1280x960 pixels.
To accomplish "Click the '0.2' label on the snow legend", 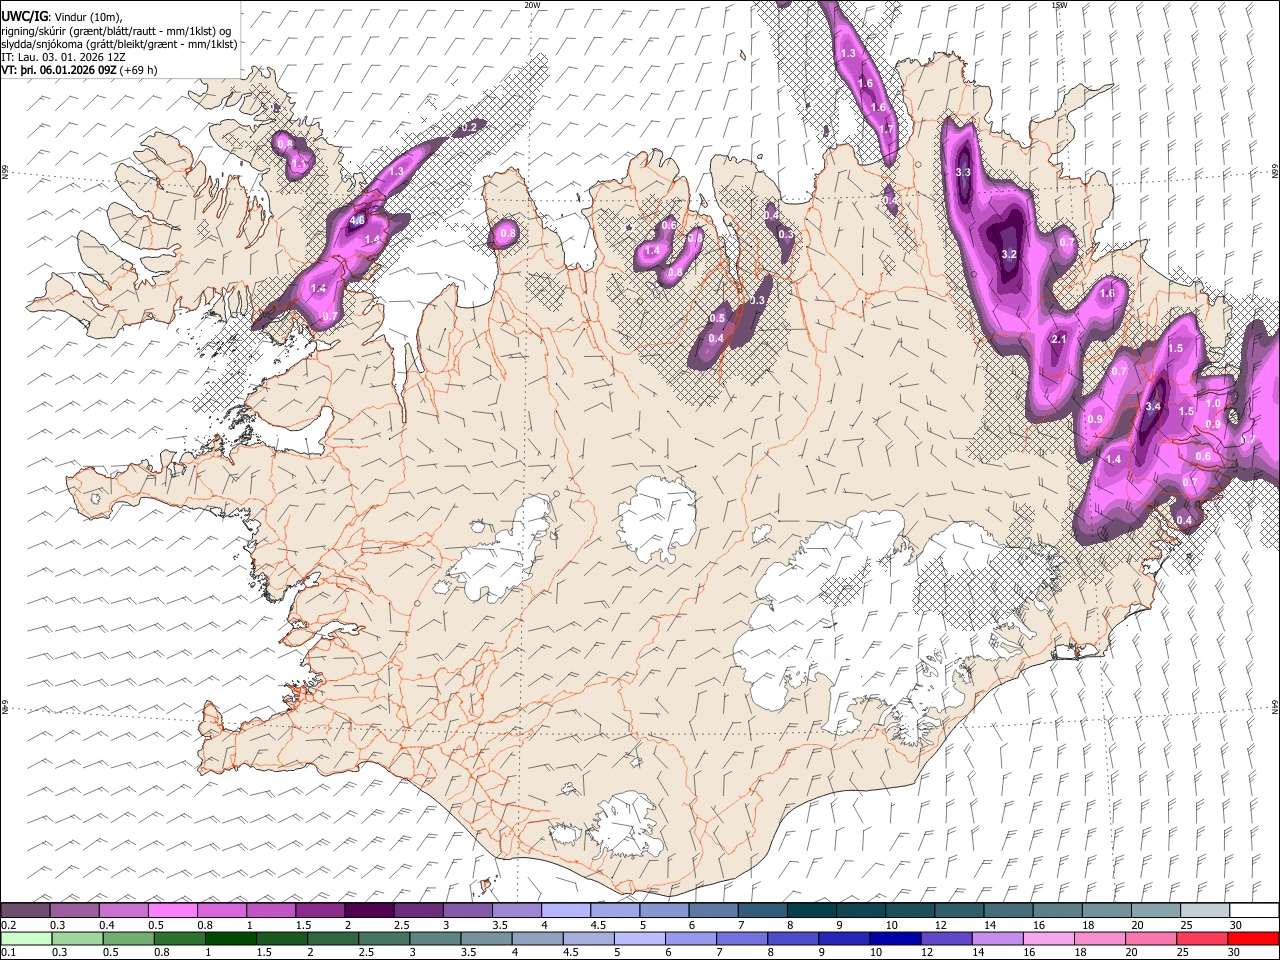I will coord(8,925).
